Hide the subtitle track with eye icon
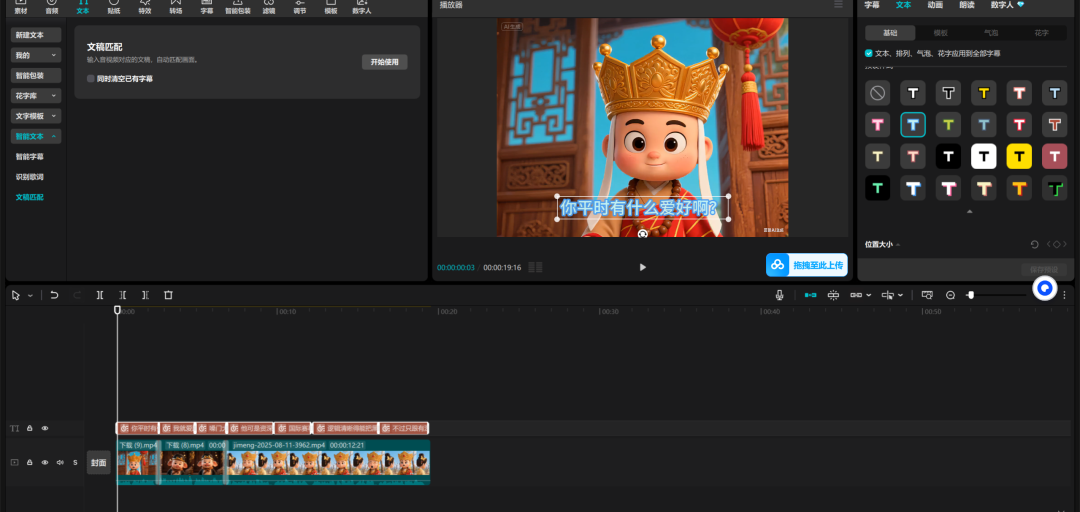The width and height of the screenshot is (1080, 512). coord(45,428)
